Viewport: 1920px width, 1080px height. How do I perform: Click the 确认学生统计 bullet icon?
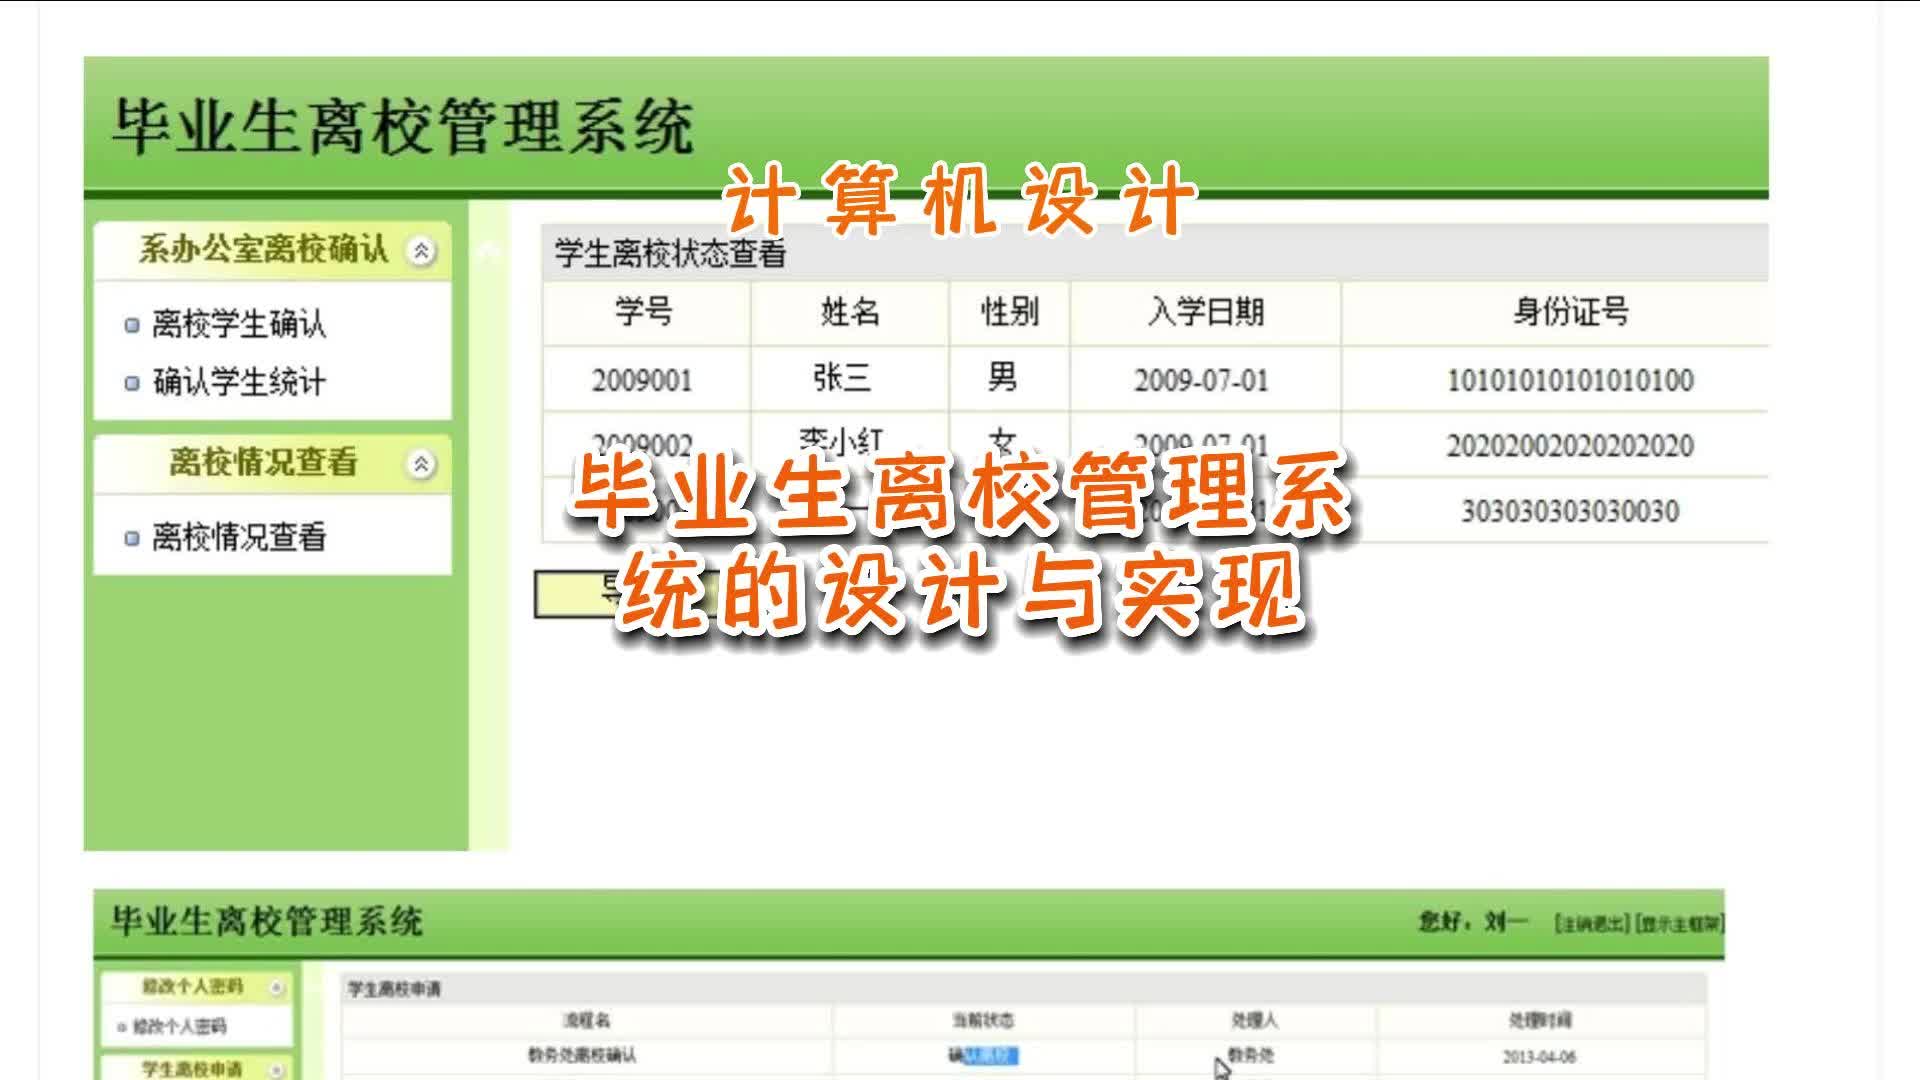[x=132, y=383]
